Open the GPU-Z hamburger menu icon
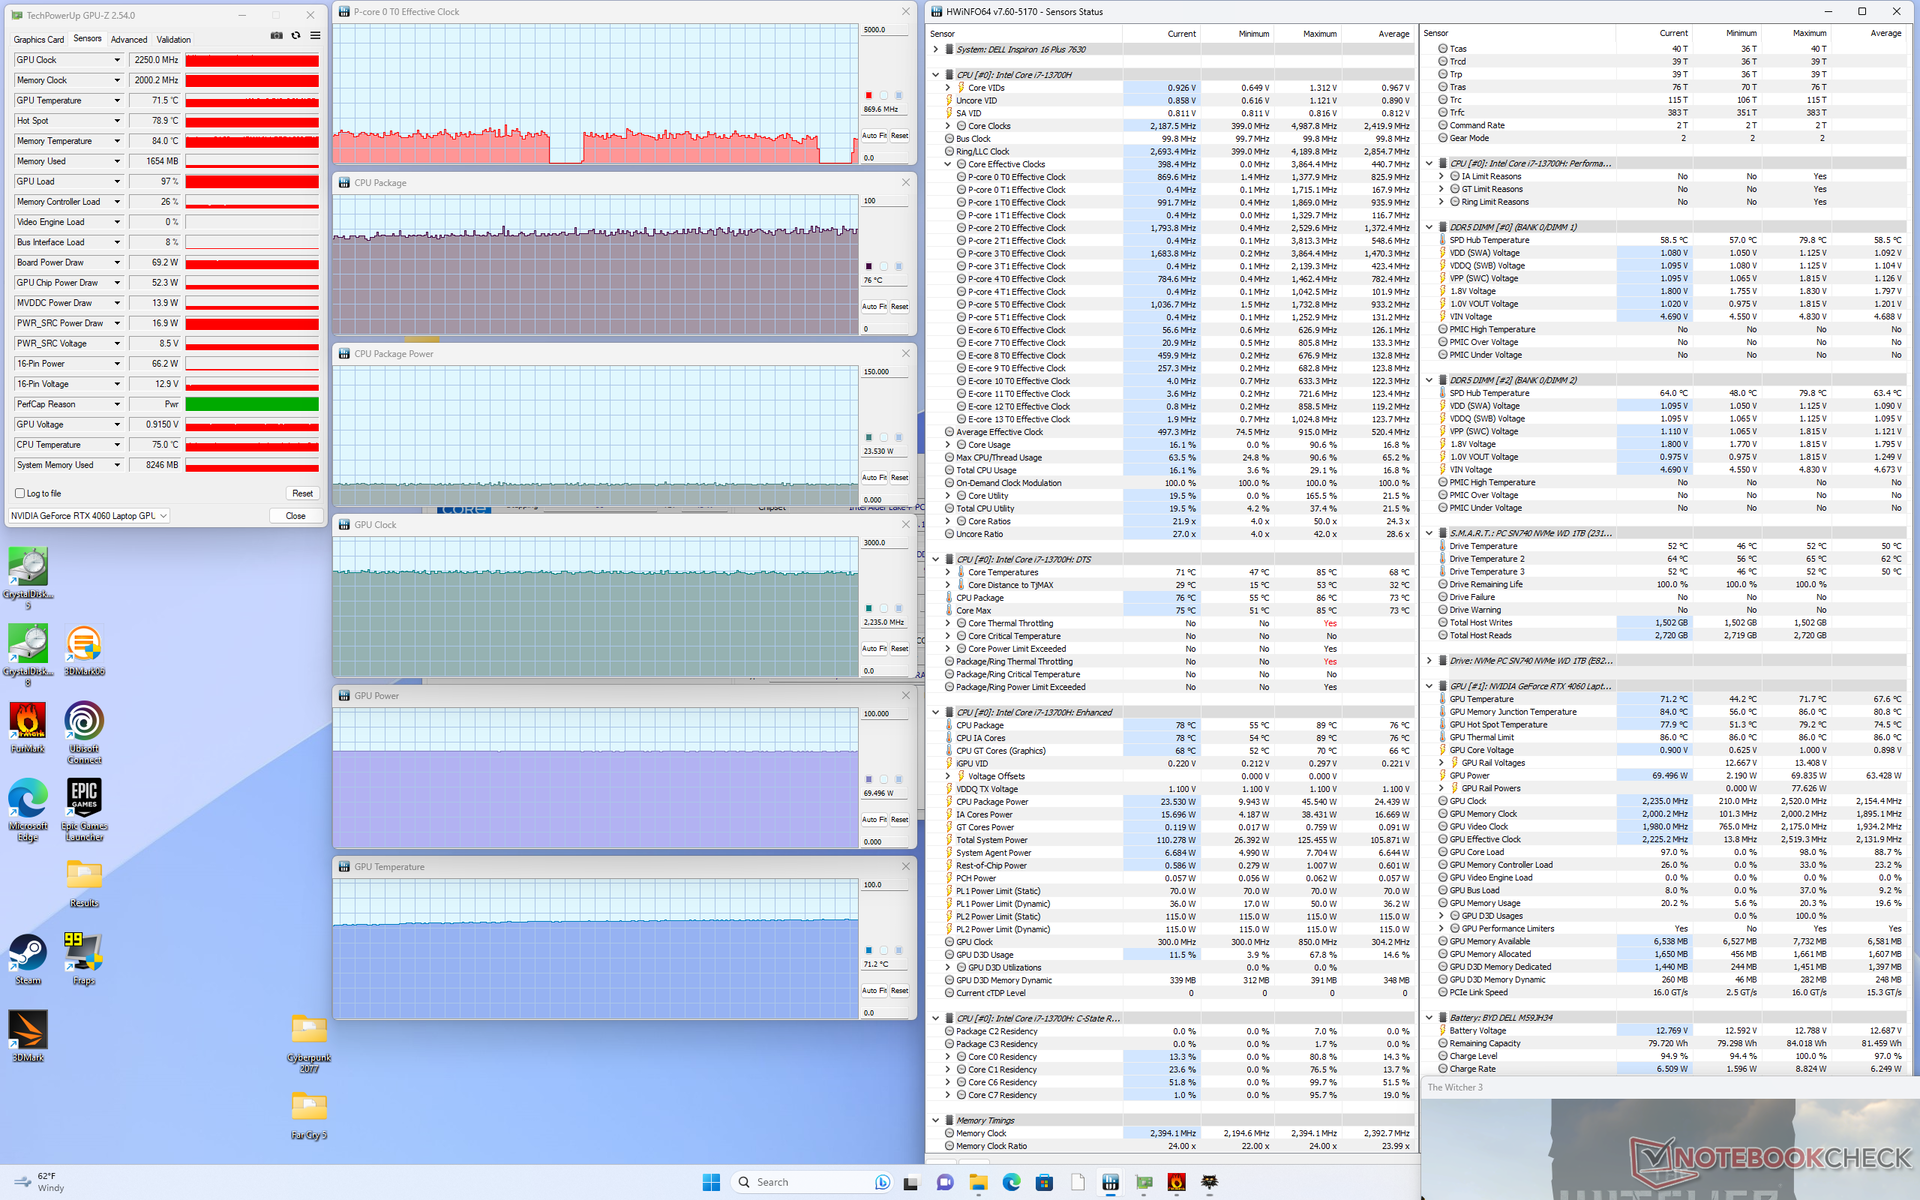 pyautogui.click(x=315, y=36)
